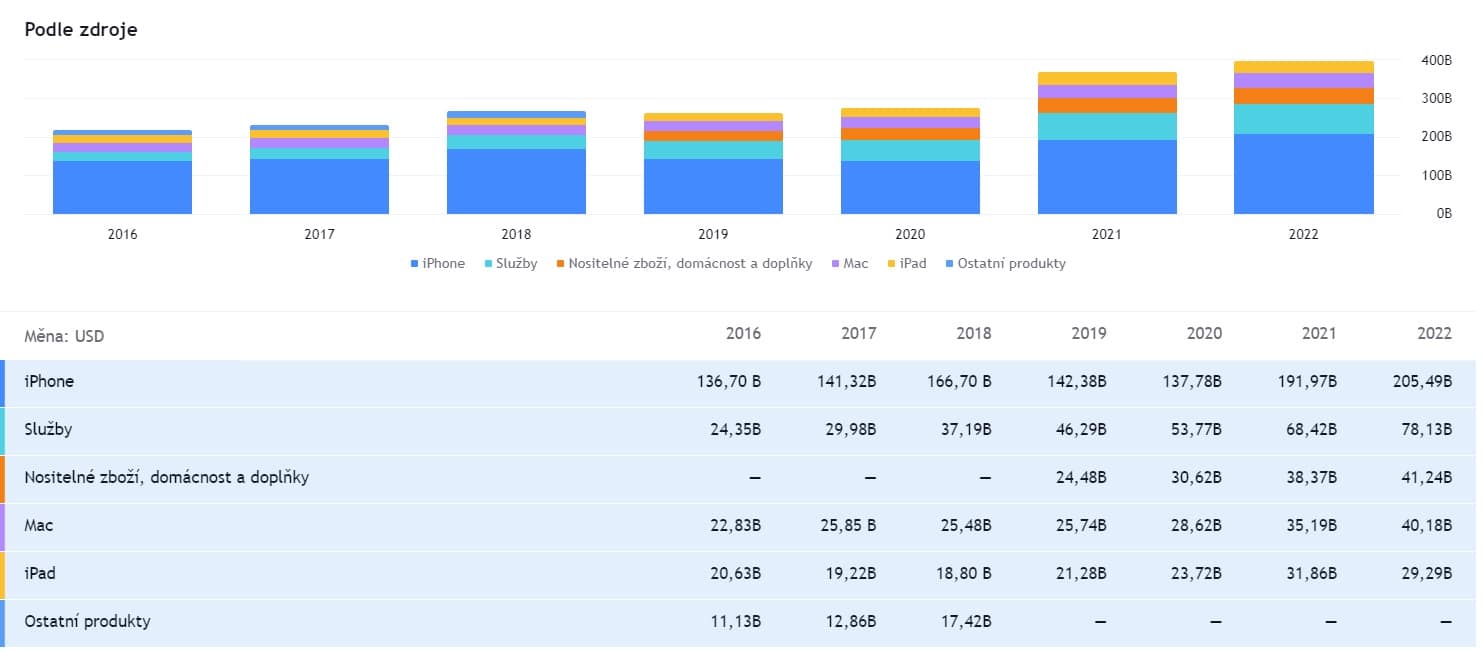Click the Mac row color stripe
Viewport: 1482px width, 652px height.
[x=4, y=525]
